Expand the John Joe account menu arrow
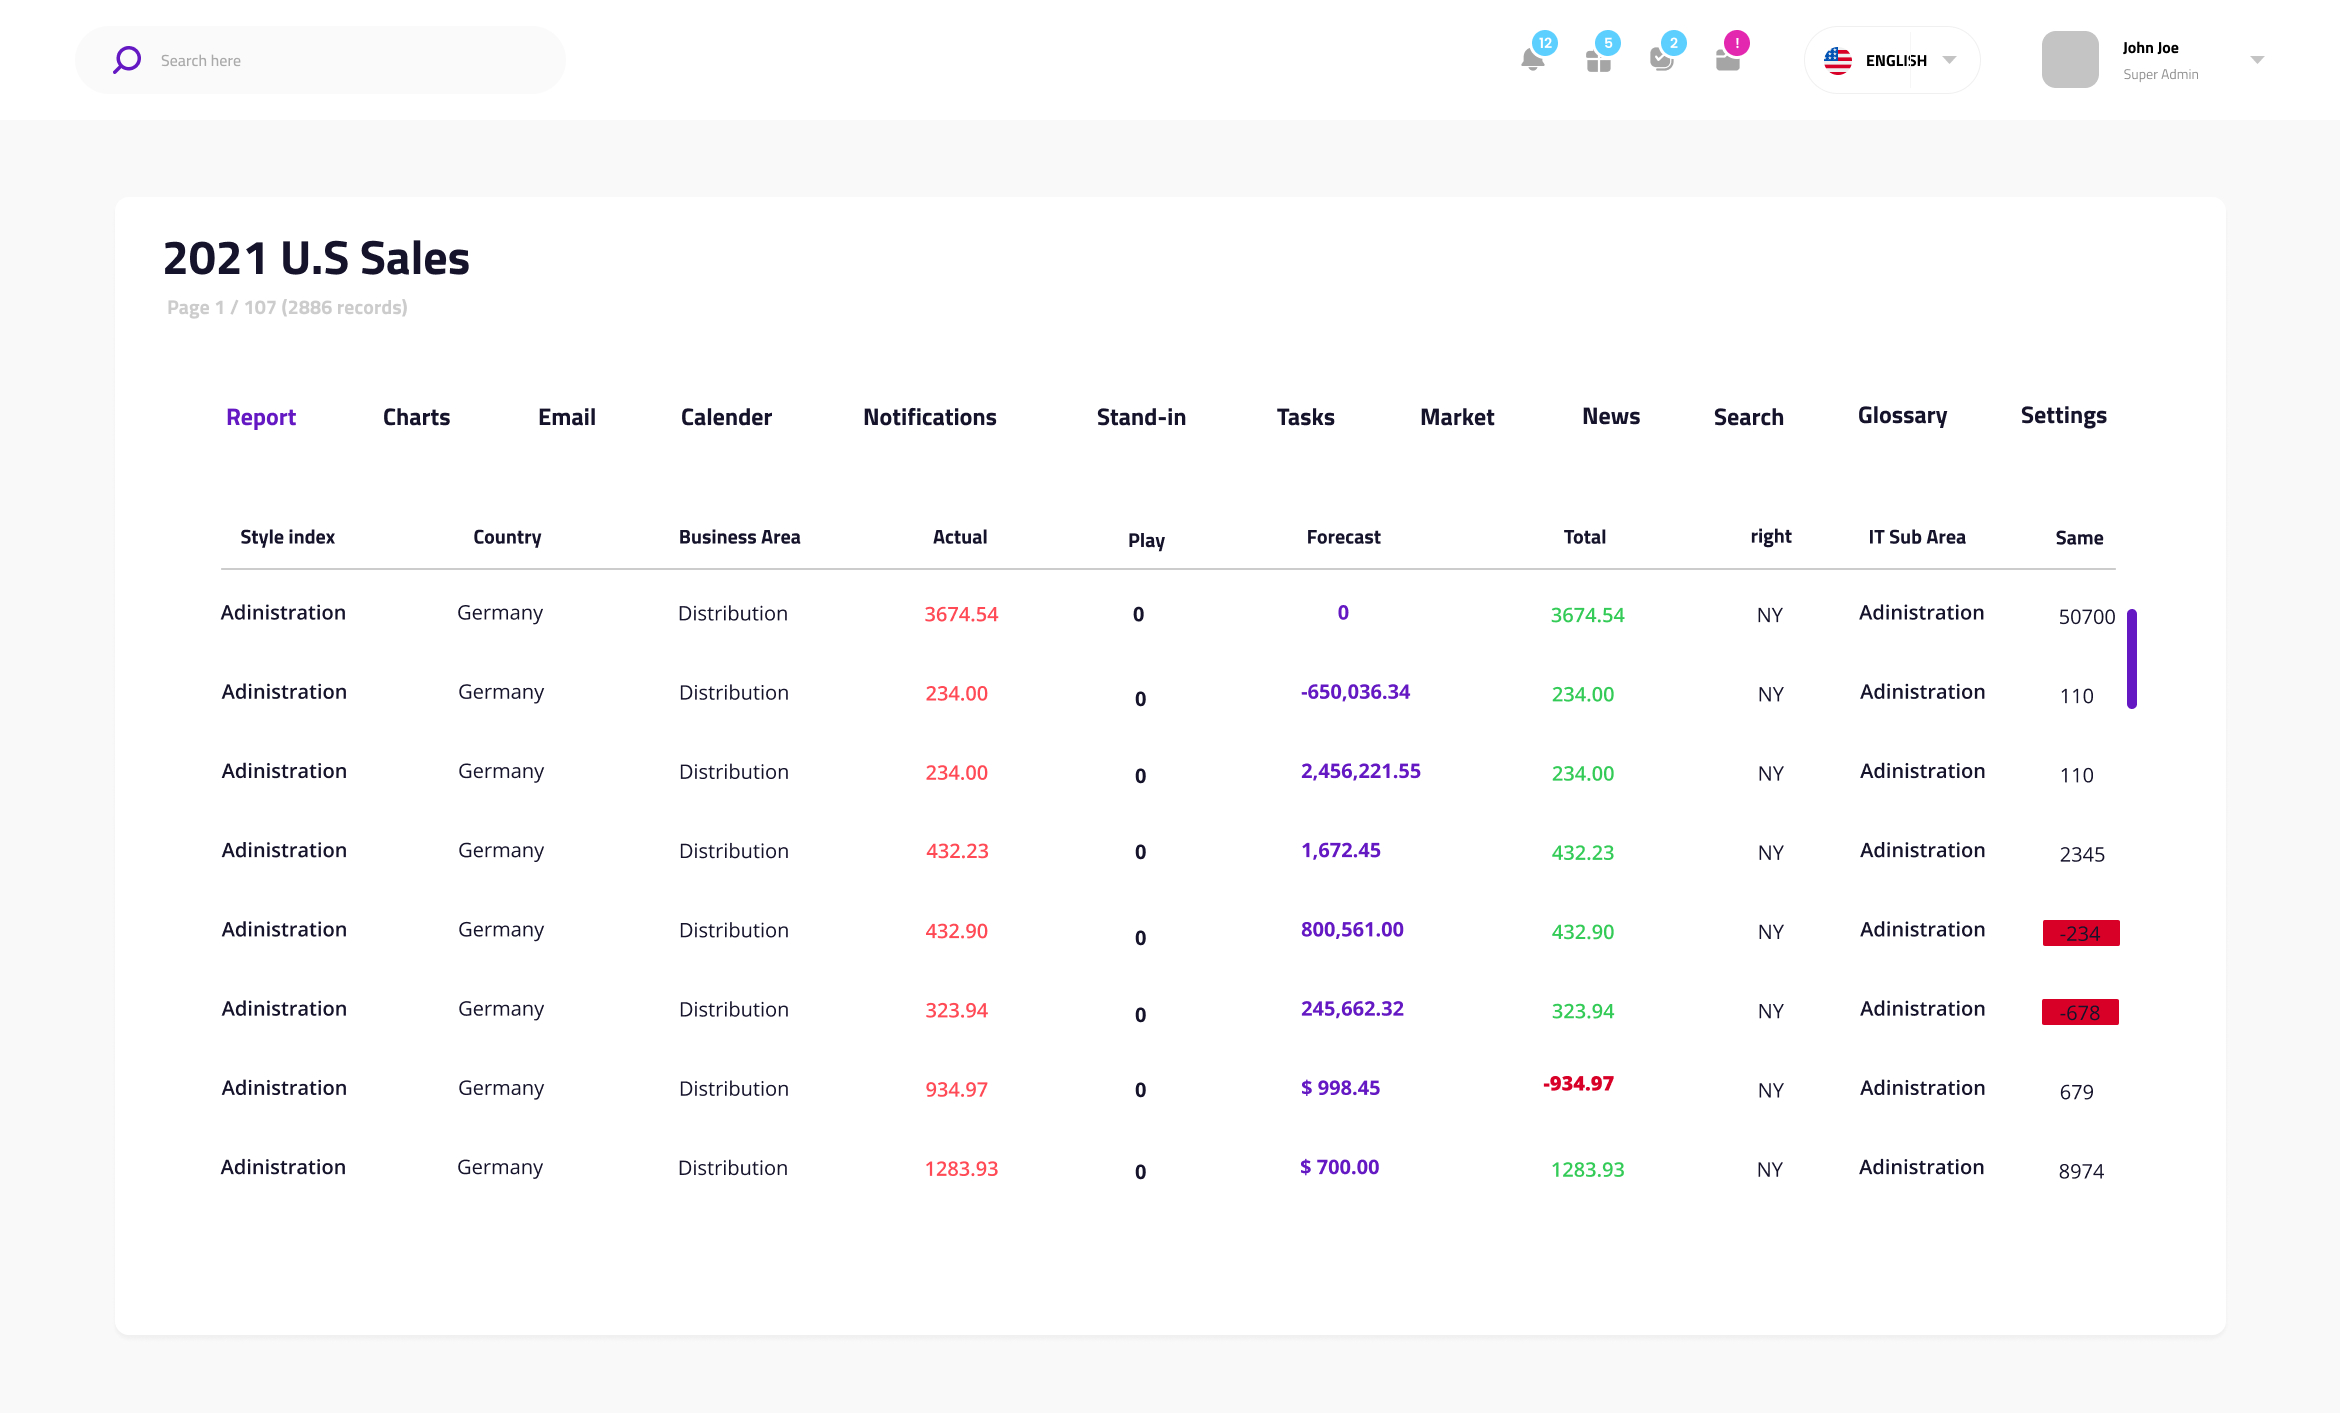Screen dimensions: 2340x1413 click(2257, 60)
